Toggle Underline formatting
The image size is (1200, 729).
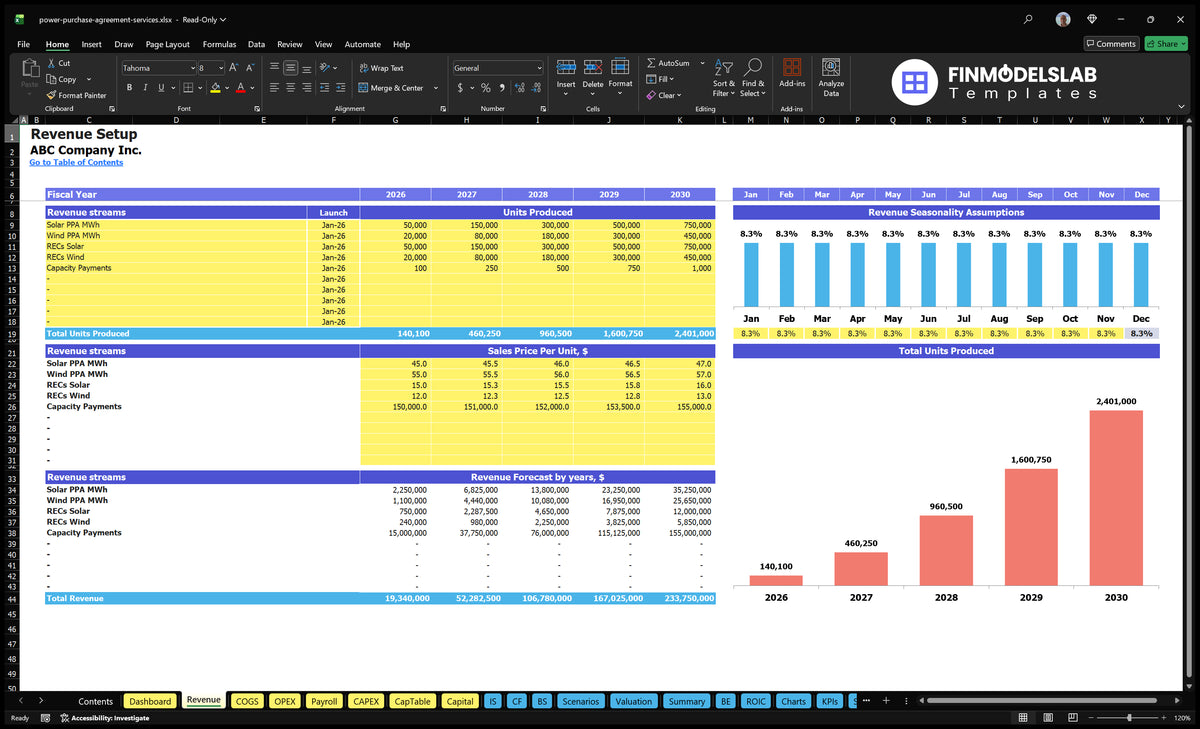(x=161, y=88)
